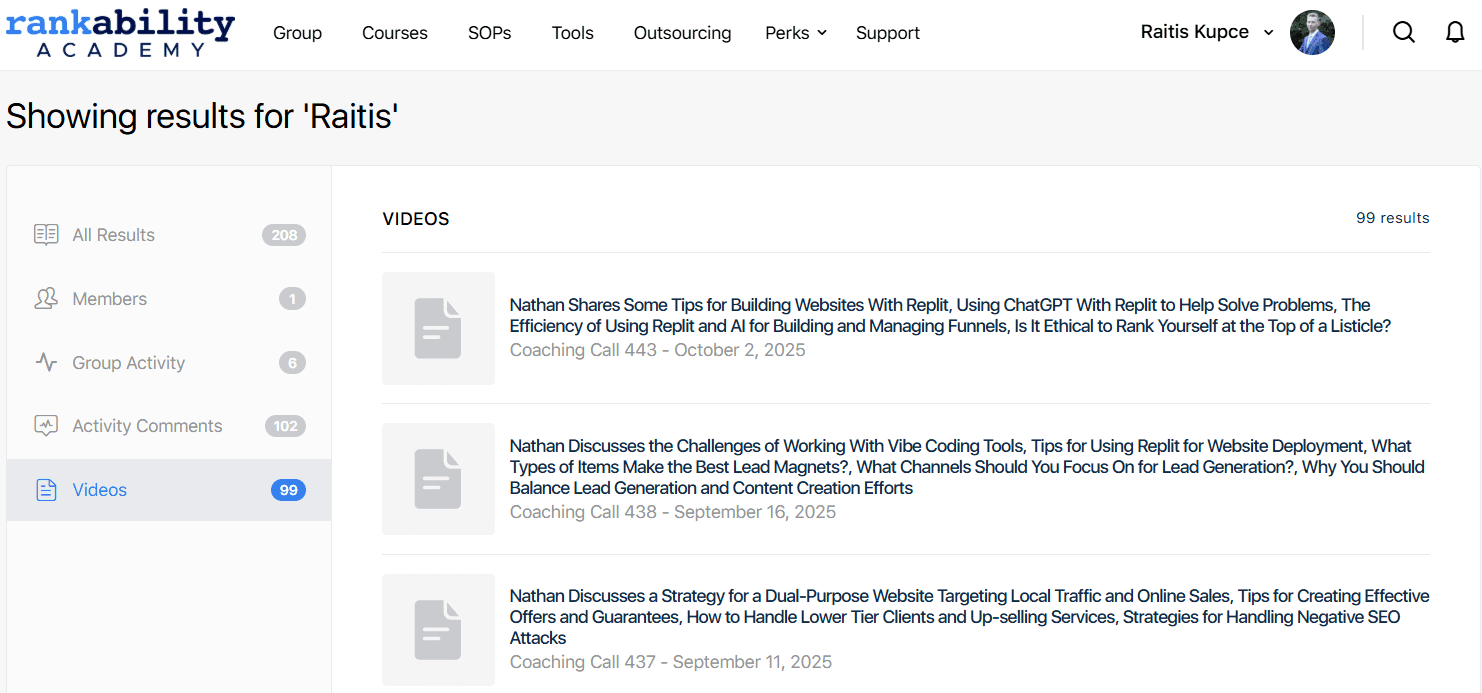Select the Outsourcing navigation item

pos(682,33)
